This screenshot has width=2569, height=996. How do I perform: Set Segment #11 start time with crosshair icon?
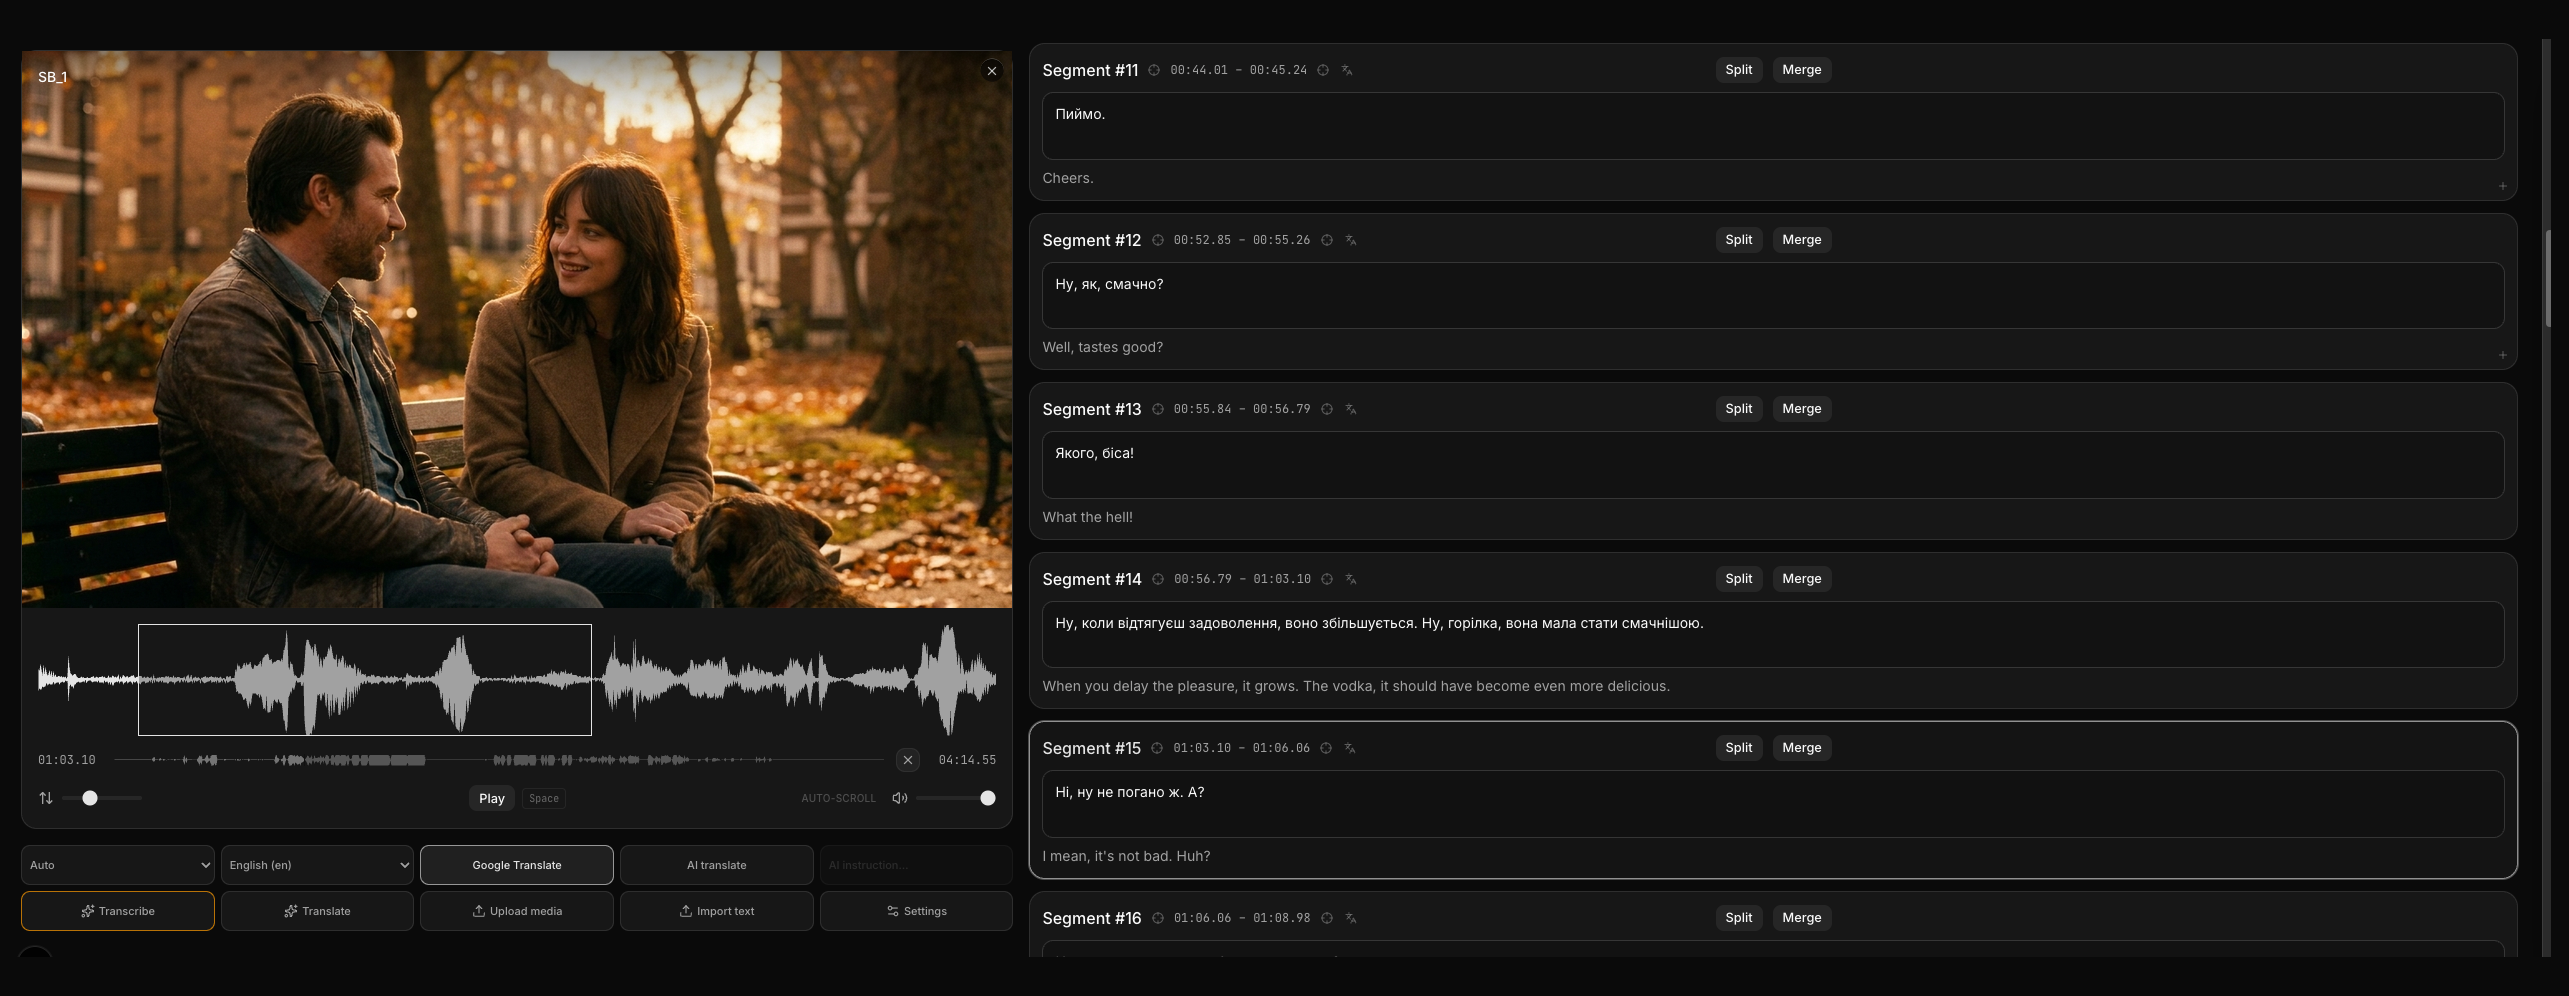[1154, 70]
